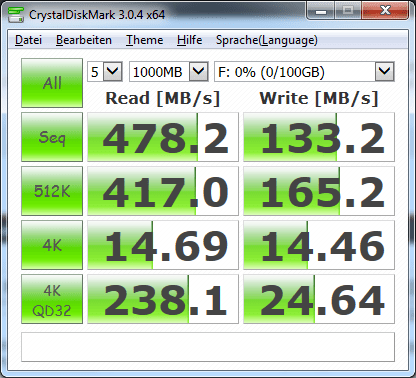Open the Bearbeiten menu
This screenshot has width=416, height=378.
(x=84, y=40)
